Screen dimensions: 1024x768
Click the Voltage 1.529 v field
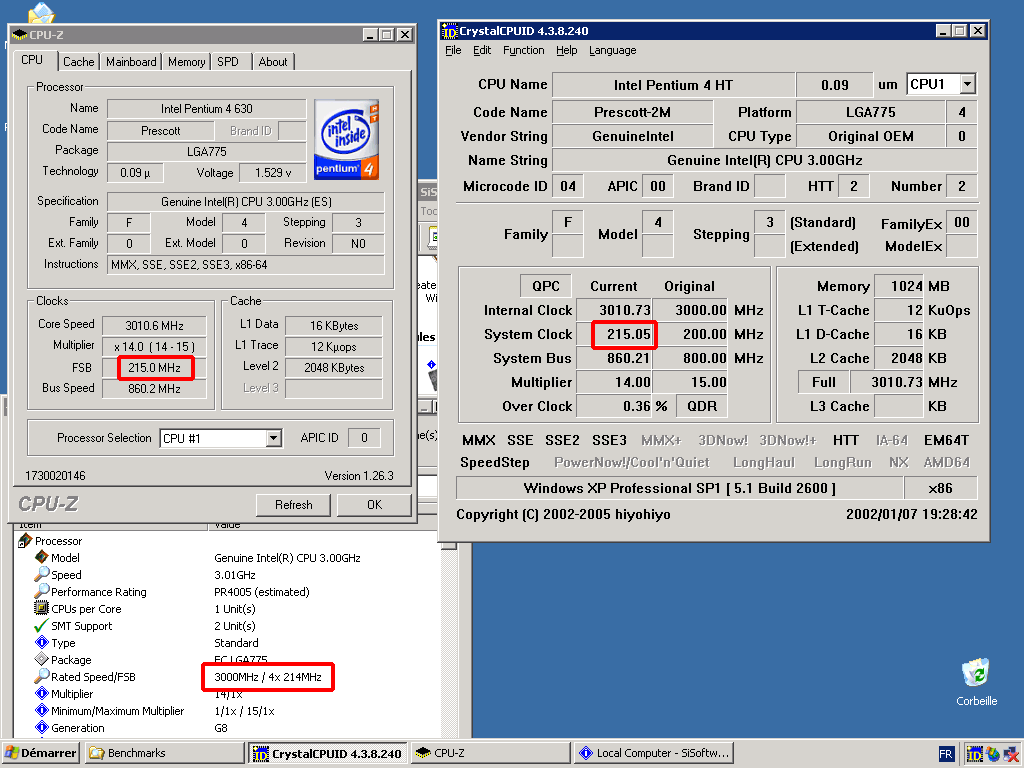[x=273, y=172]
